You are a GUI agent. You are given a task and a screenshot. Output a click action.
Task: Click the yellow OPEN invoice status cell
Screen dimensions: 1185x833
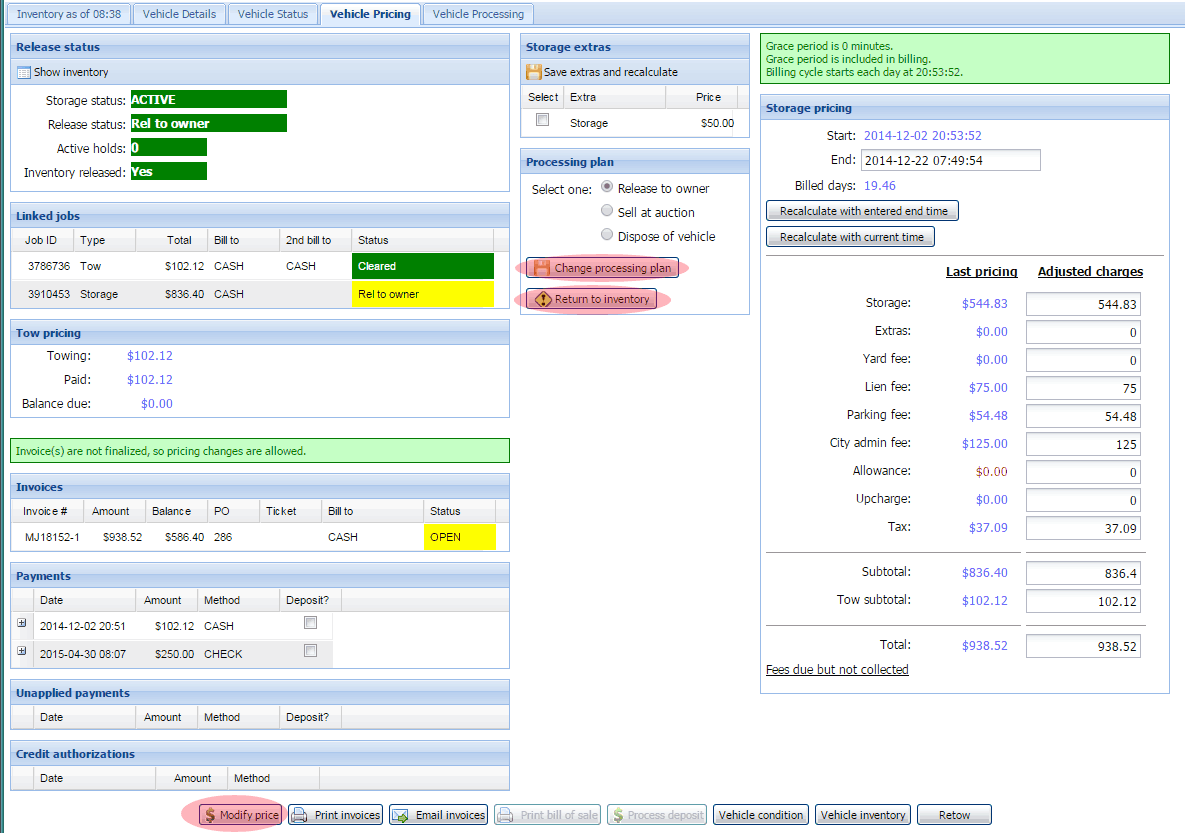click(459, 537)
